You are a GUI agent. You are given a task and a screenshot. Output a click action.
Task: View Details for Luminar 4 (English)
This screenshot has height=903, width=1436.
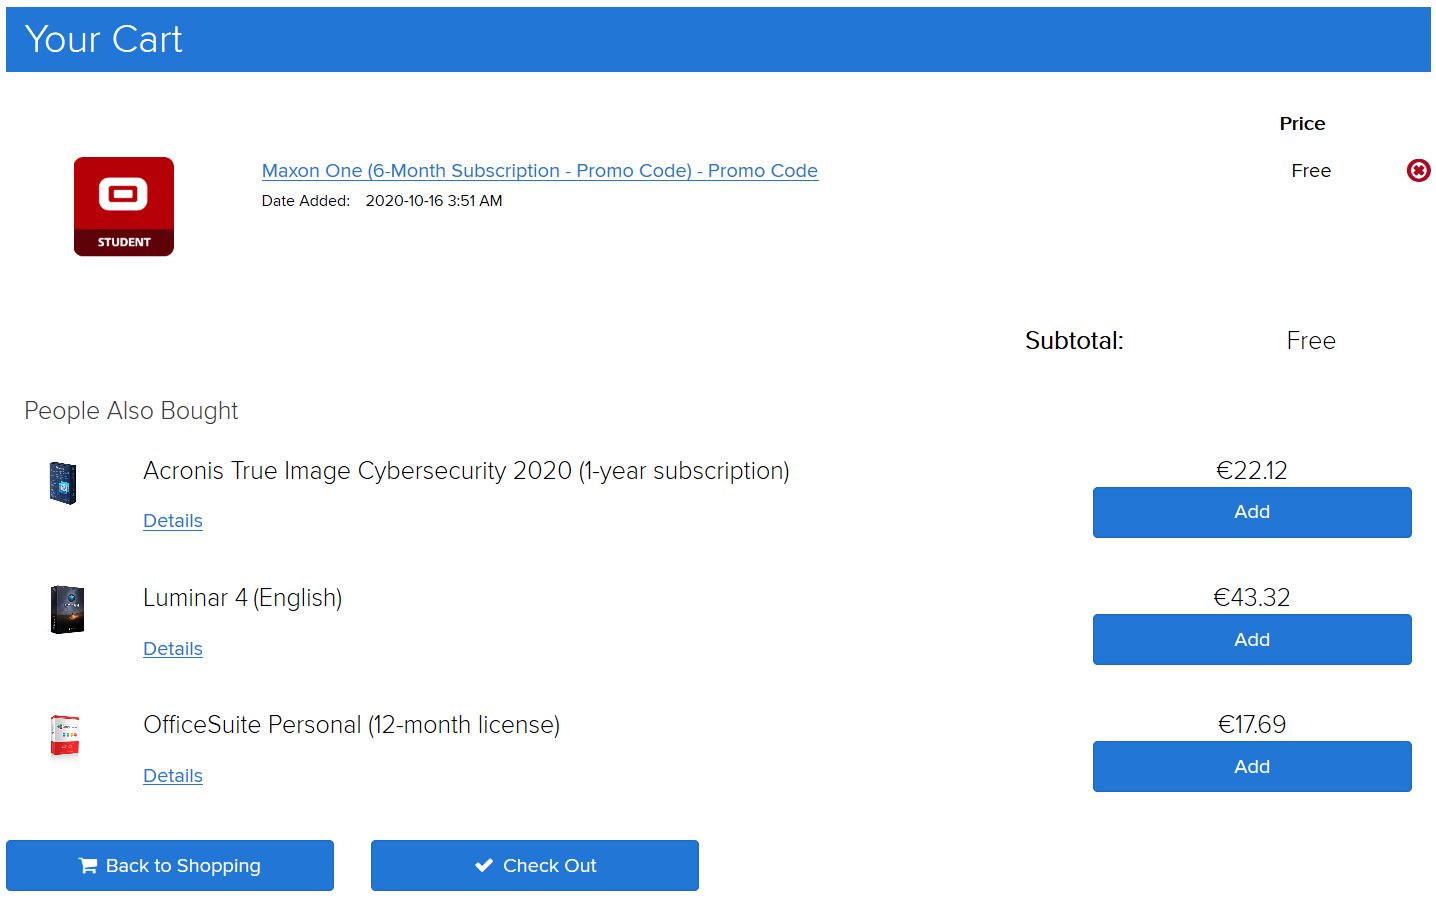point(173,649)
